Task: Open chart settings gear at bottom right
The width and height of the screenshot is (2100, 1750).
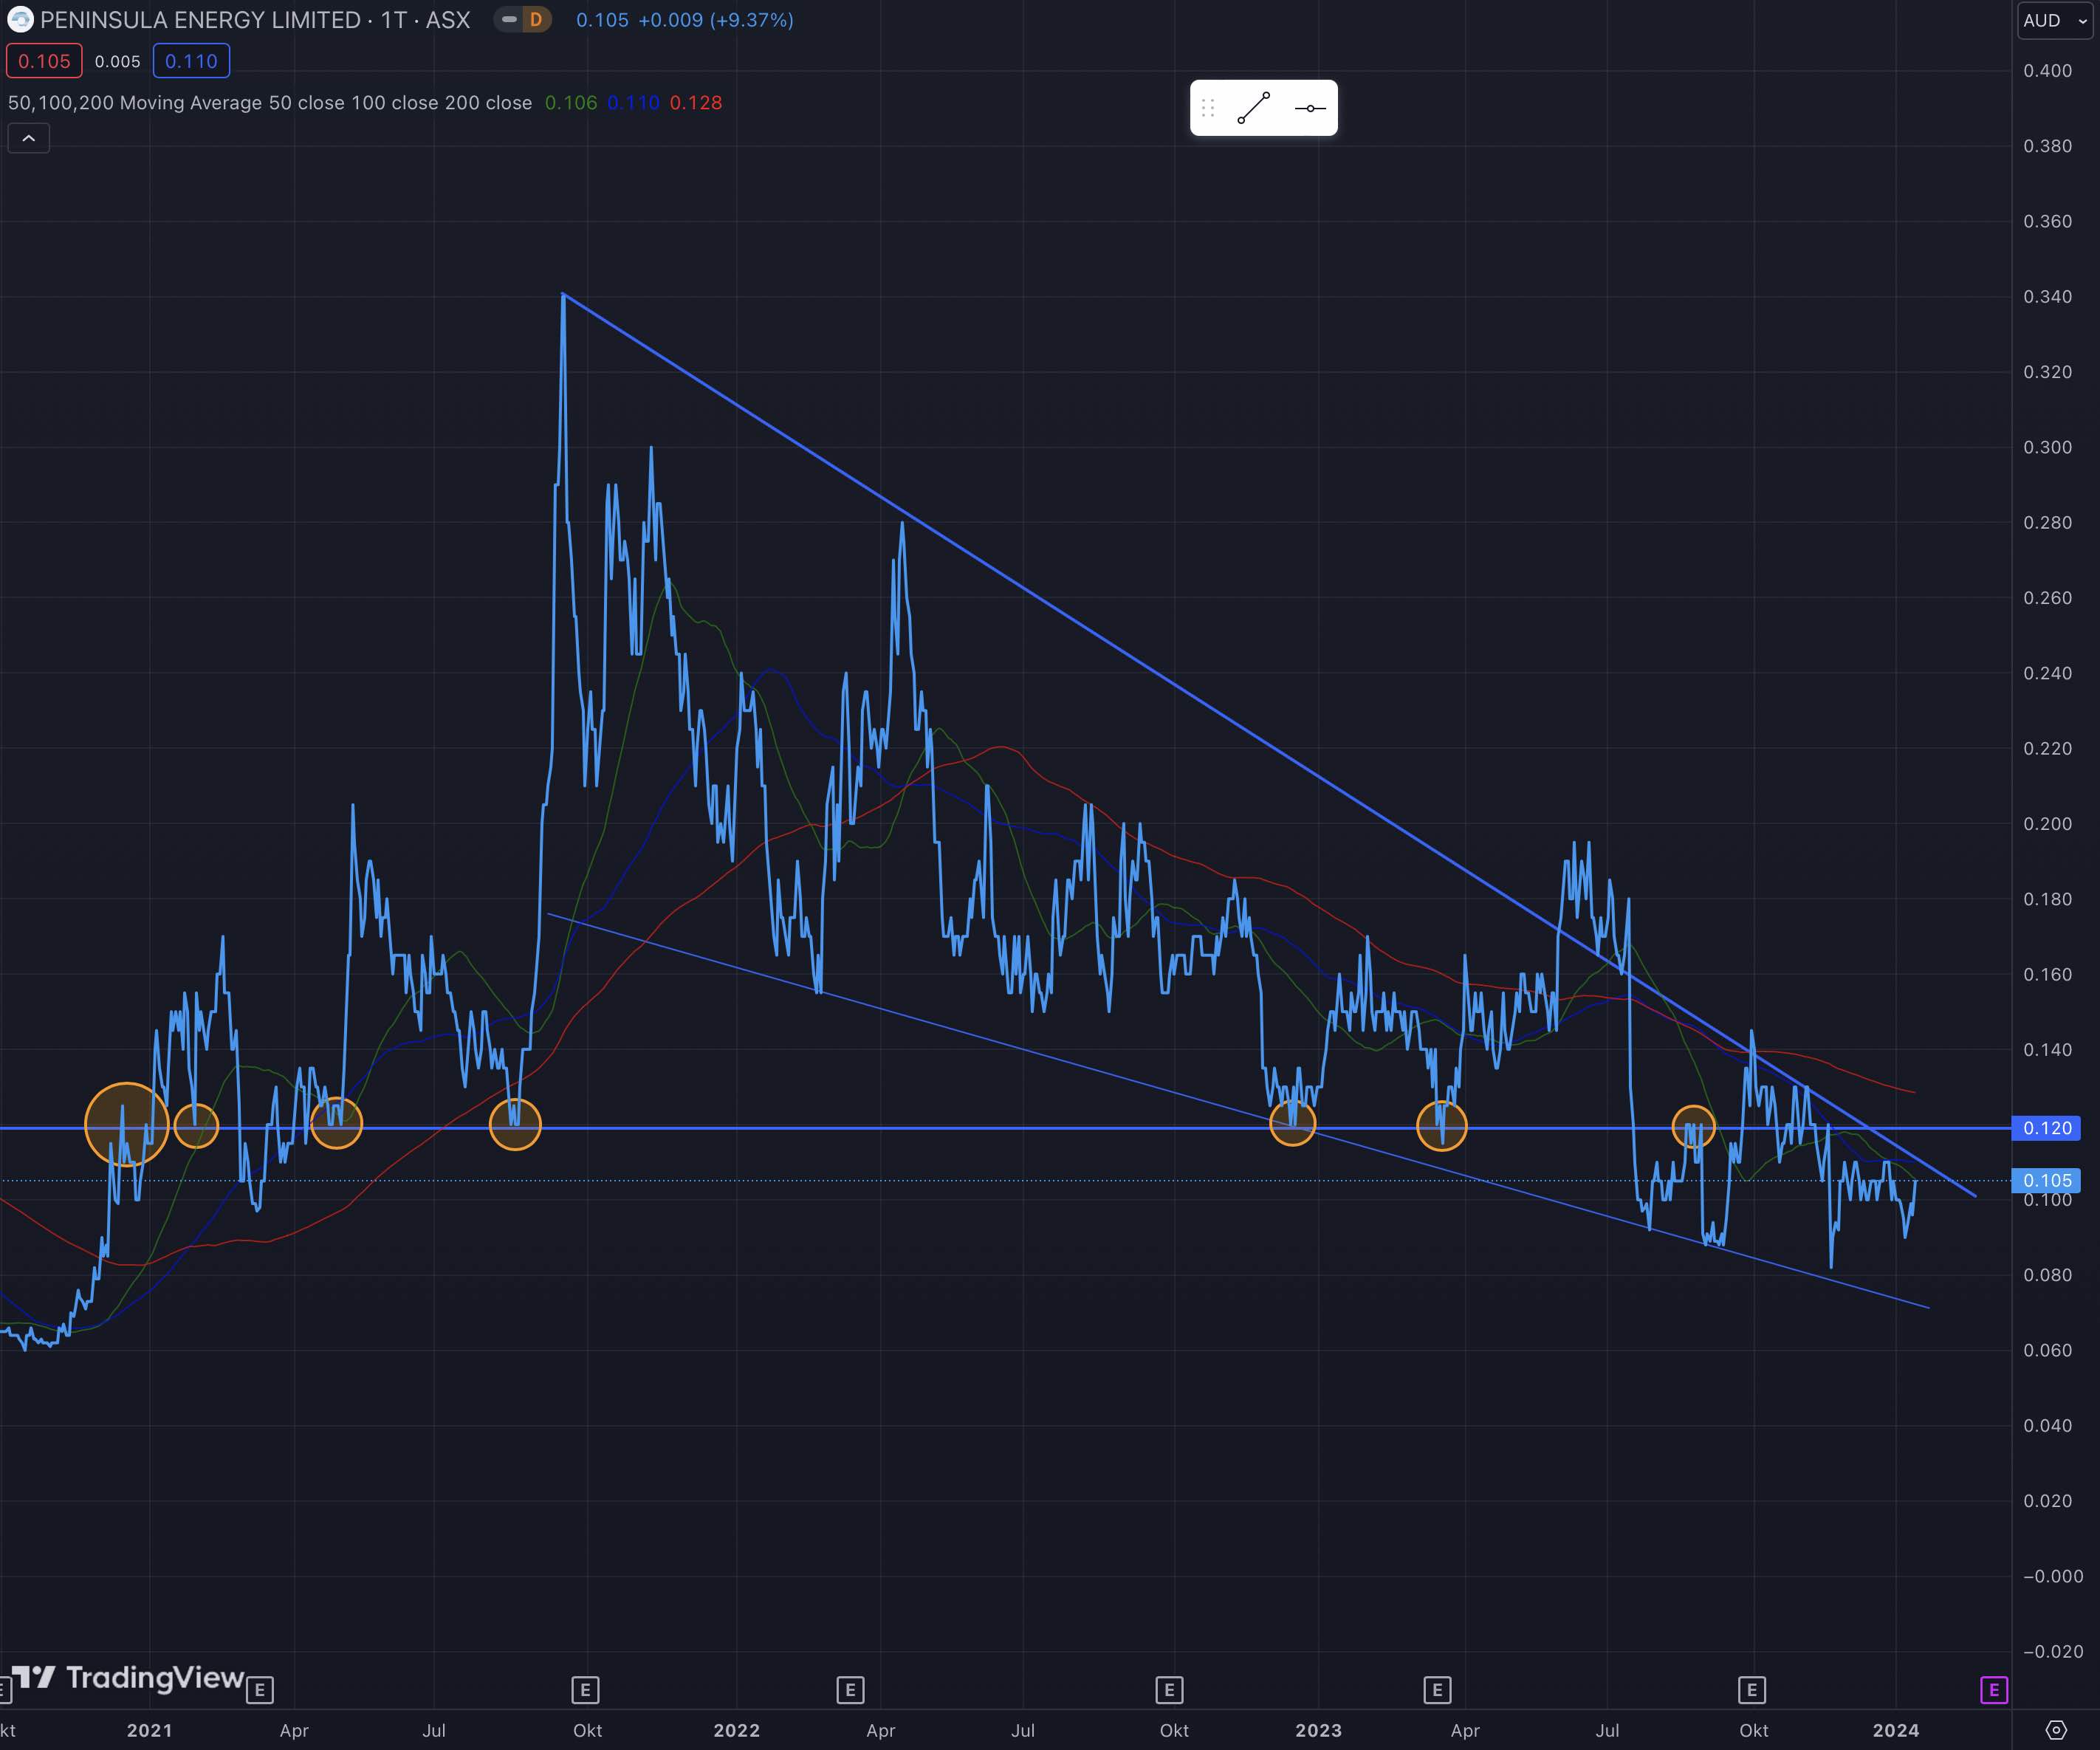Action: tap(2056, 1730)
